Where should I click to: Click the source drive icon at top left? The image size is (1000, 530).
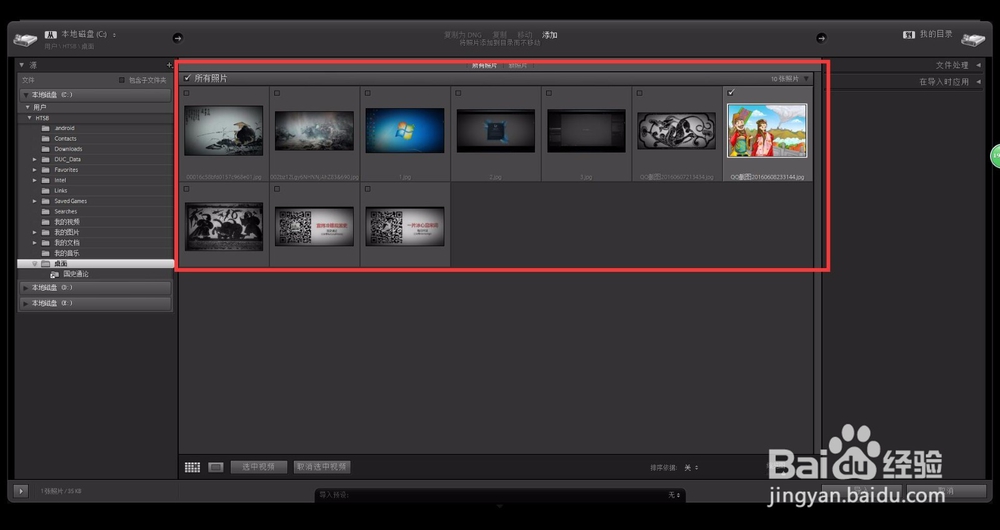(x=26, y=40)
